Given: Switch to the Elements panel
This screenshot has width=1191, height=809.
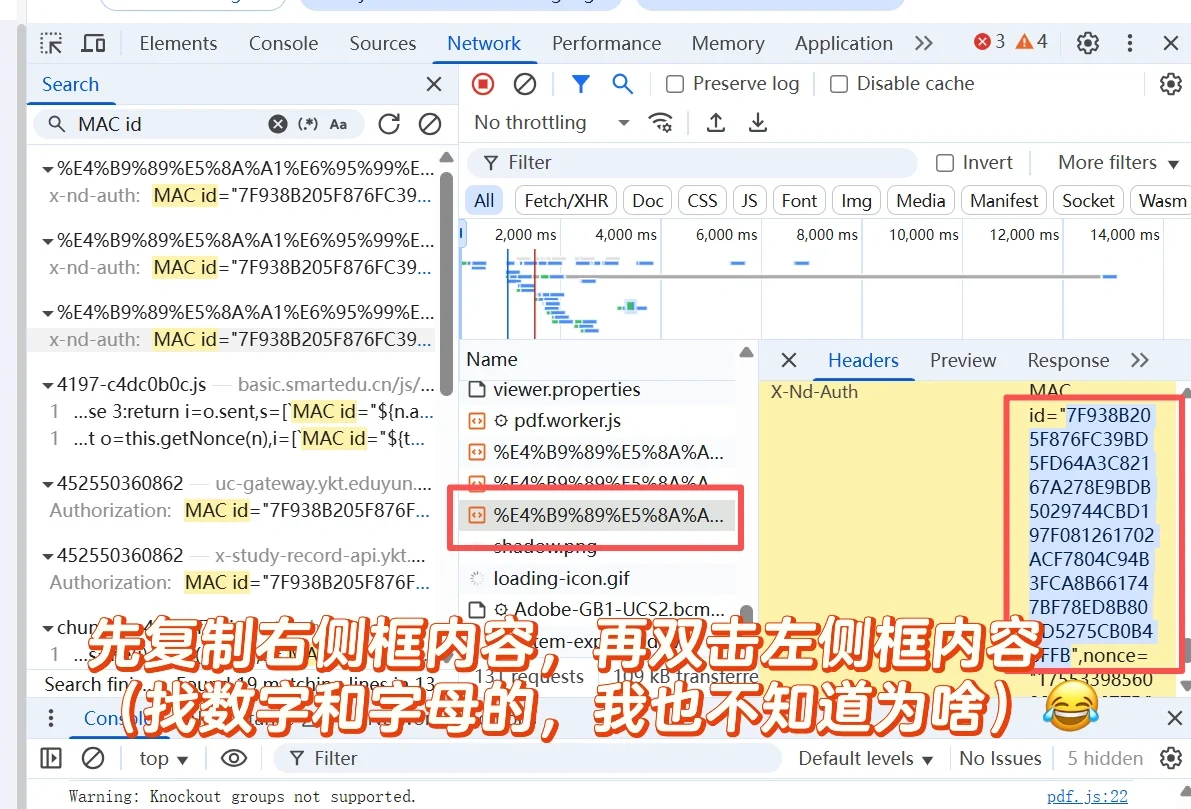Looking at the screenshot, I should (178, 43).
